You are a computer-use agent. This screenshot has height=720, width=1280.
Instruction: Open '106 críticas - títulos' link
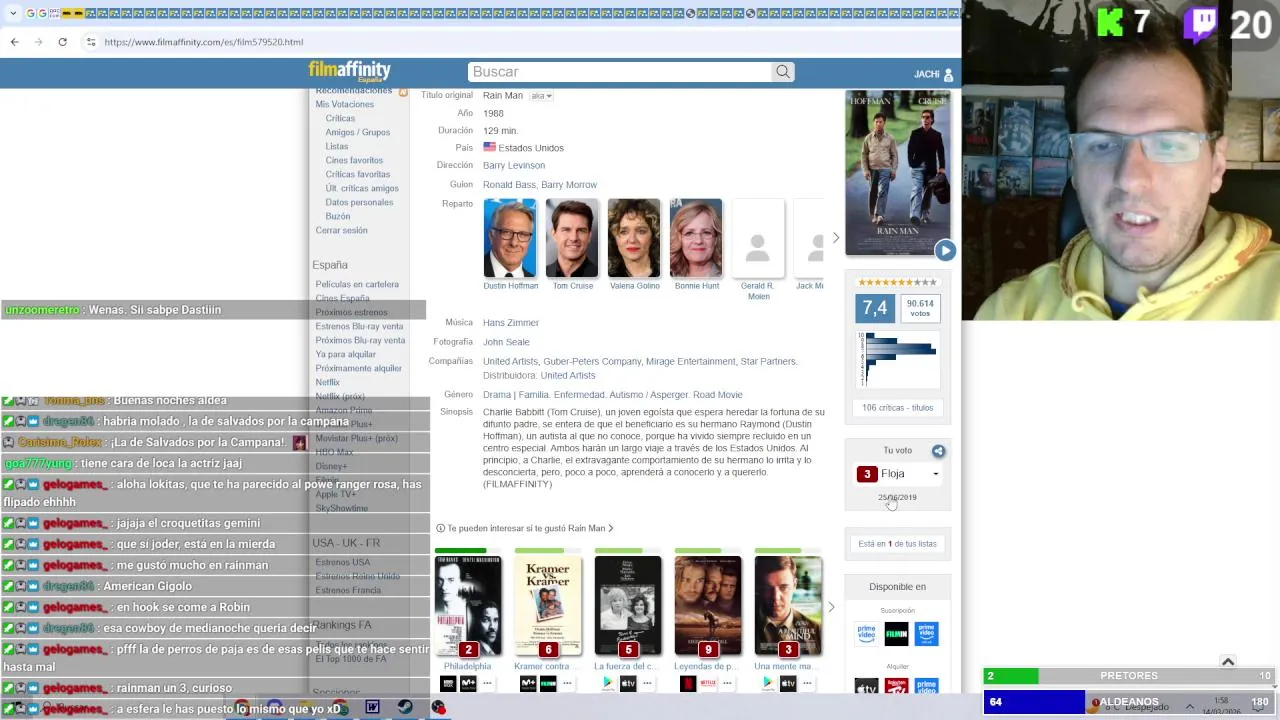898,408
